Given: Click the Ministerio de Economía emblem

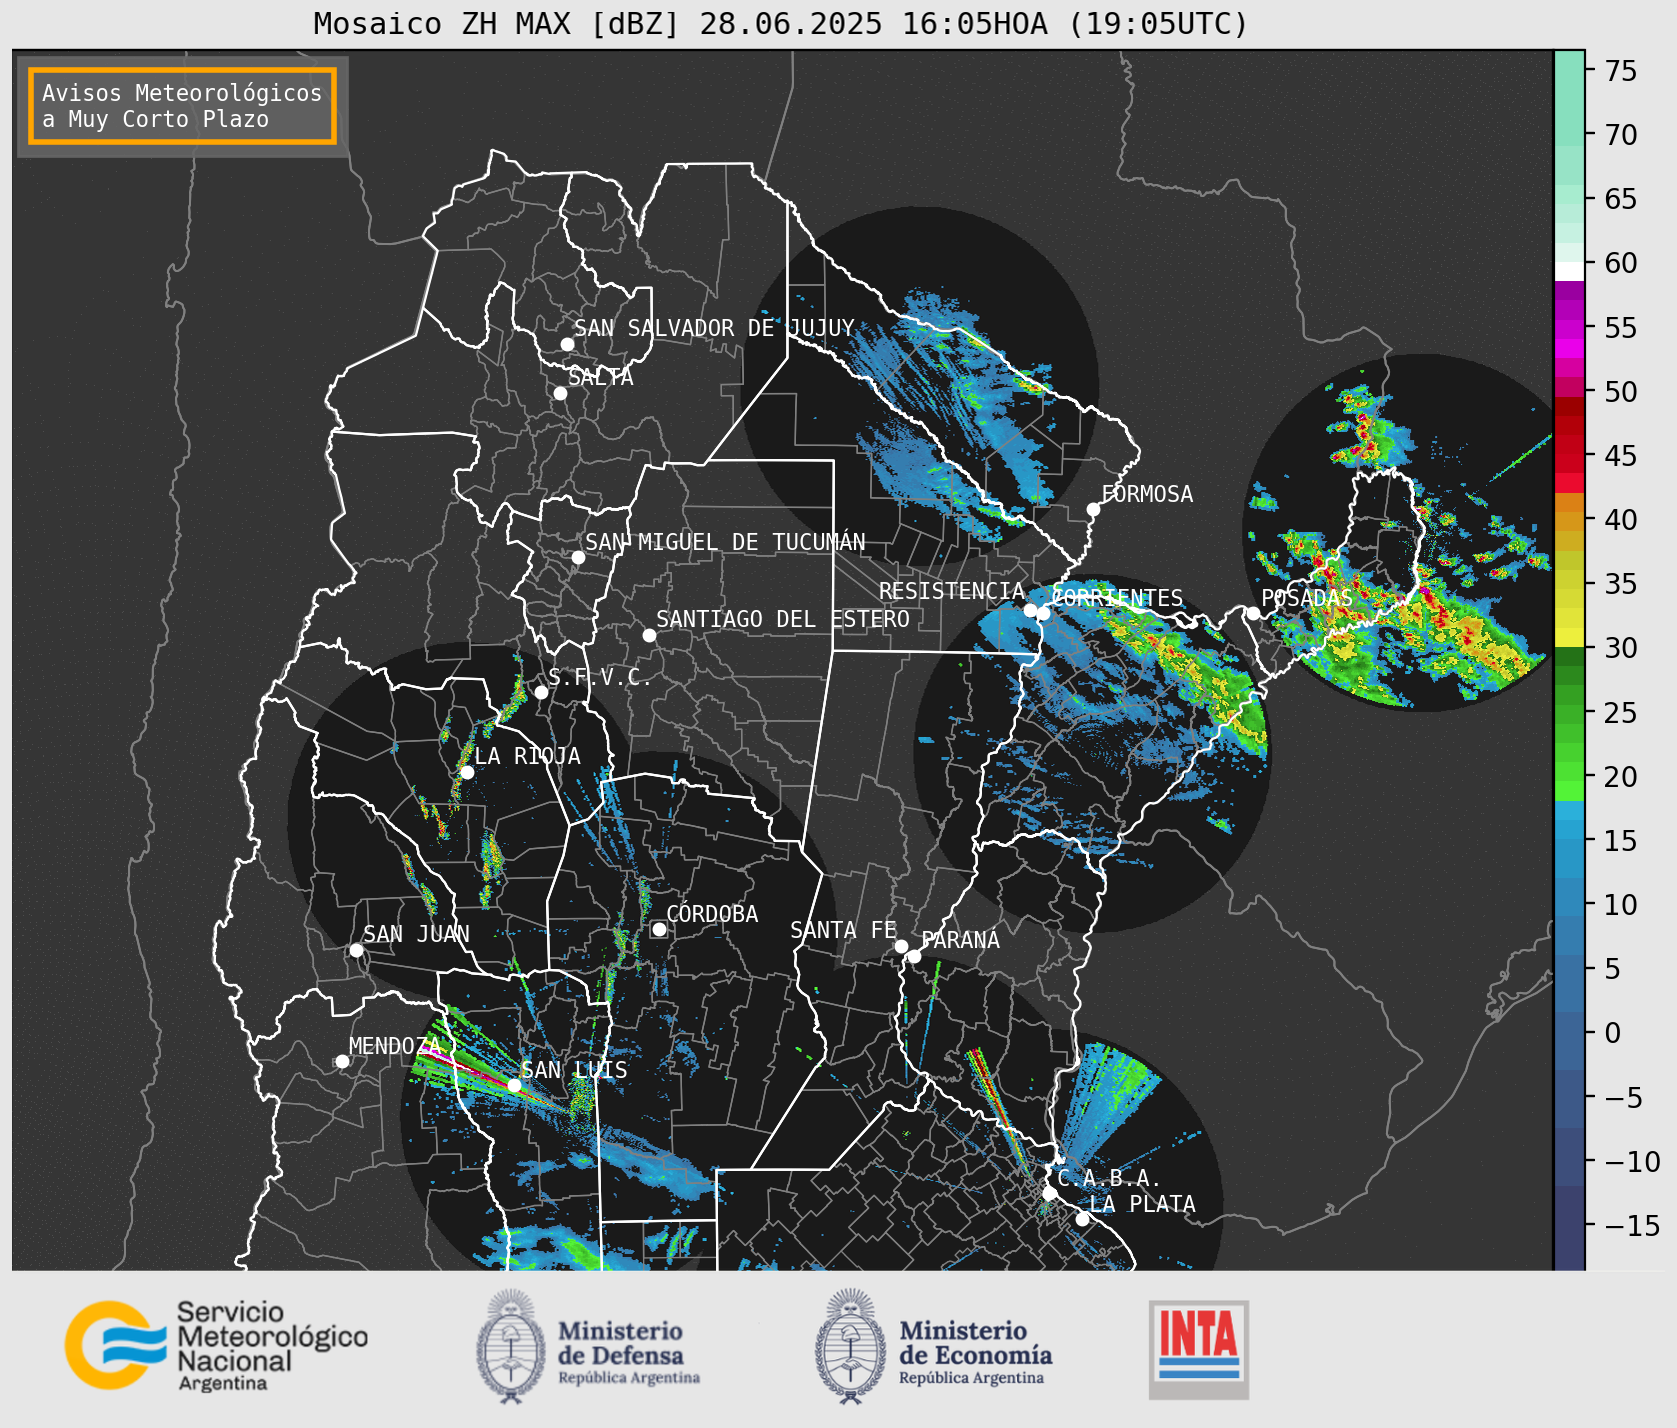Looking at the screenshot, I should pyautogui.click(x=851, y=1346).
